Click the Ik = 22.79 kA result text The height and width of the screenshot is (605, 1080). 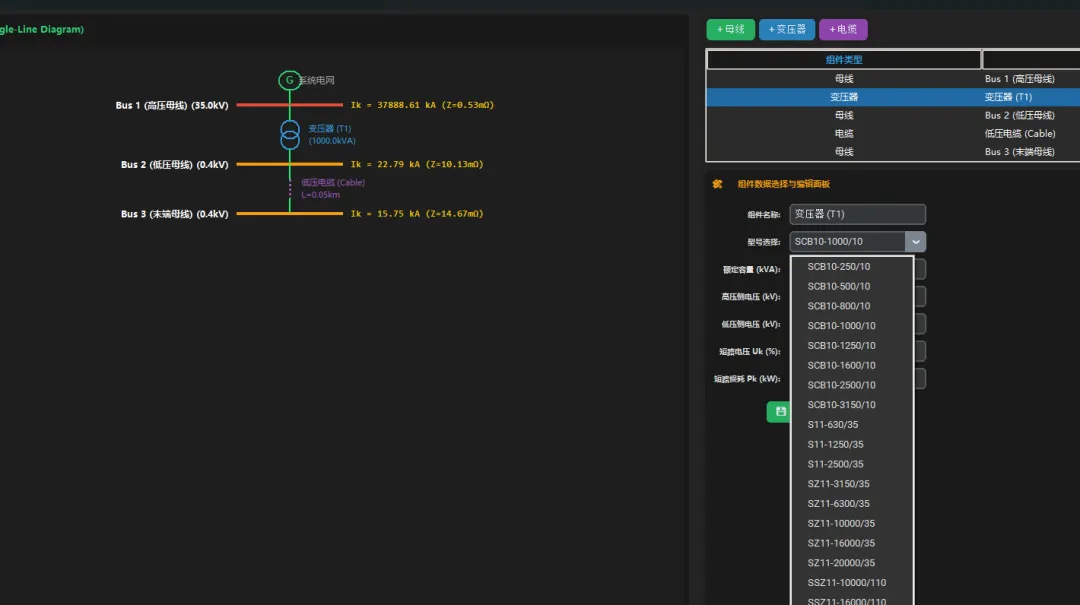point(417,165)
